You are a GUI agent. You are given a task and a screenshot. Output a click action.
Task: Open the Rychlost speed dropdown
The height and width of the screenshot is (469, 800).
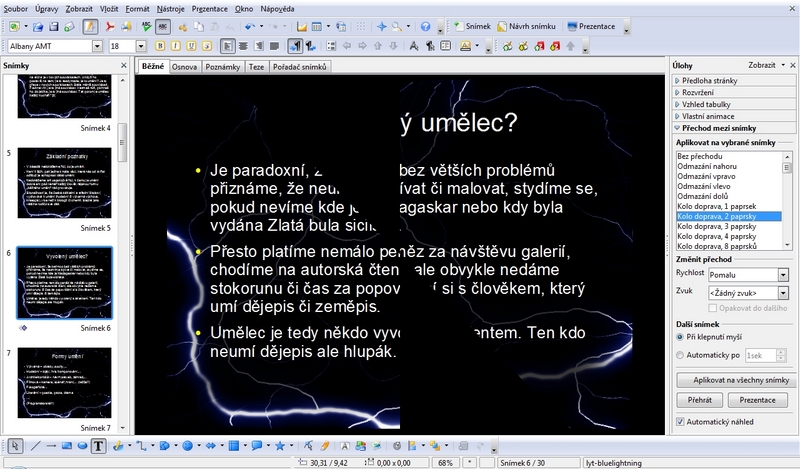pyautogui.click(x=783, y=274)
